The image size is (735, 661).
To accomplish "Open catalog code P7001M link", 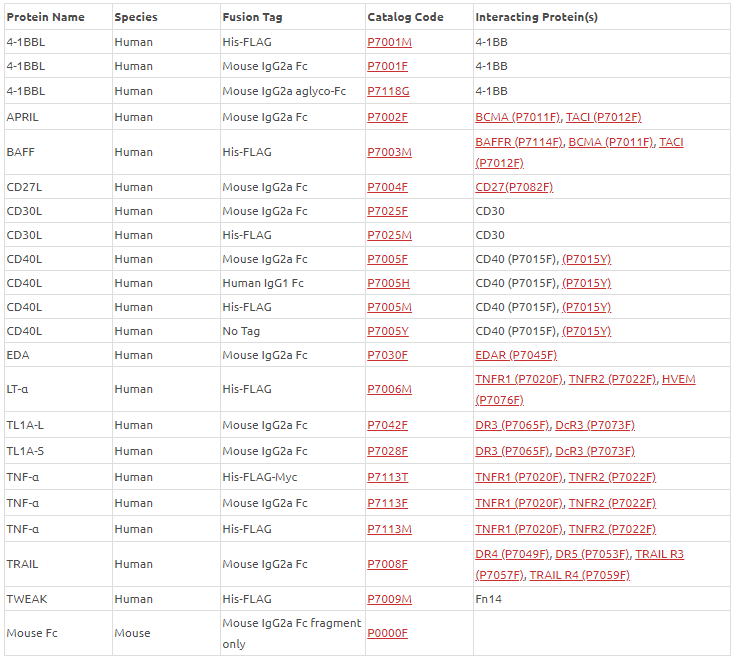I will coord(389,42).
